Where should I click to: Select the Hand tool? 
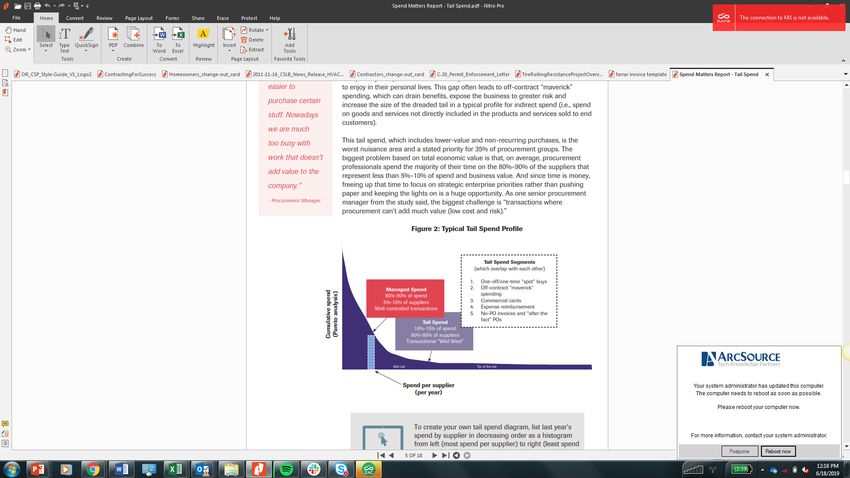point(15,30)
